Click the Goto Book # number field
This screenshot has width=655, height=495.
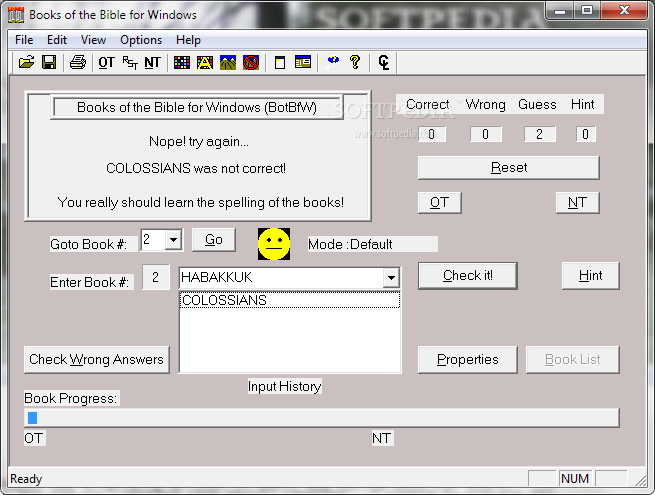click(153, 240)
